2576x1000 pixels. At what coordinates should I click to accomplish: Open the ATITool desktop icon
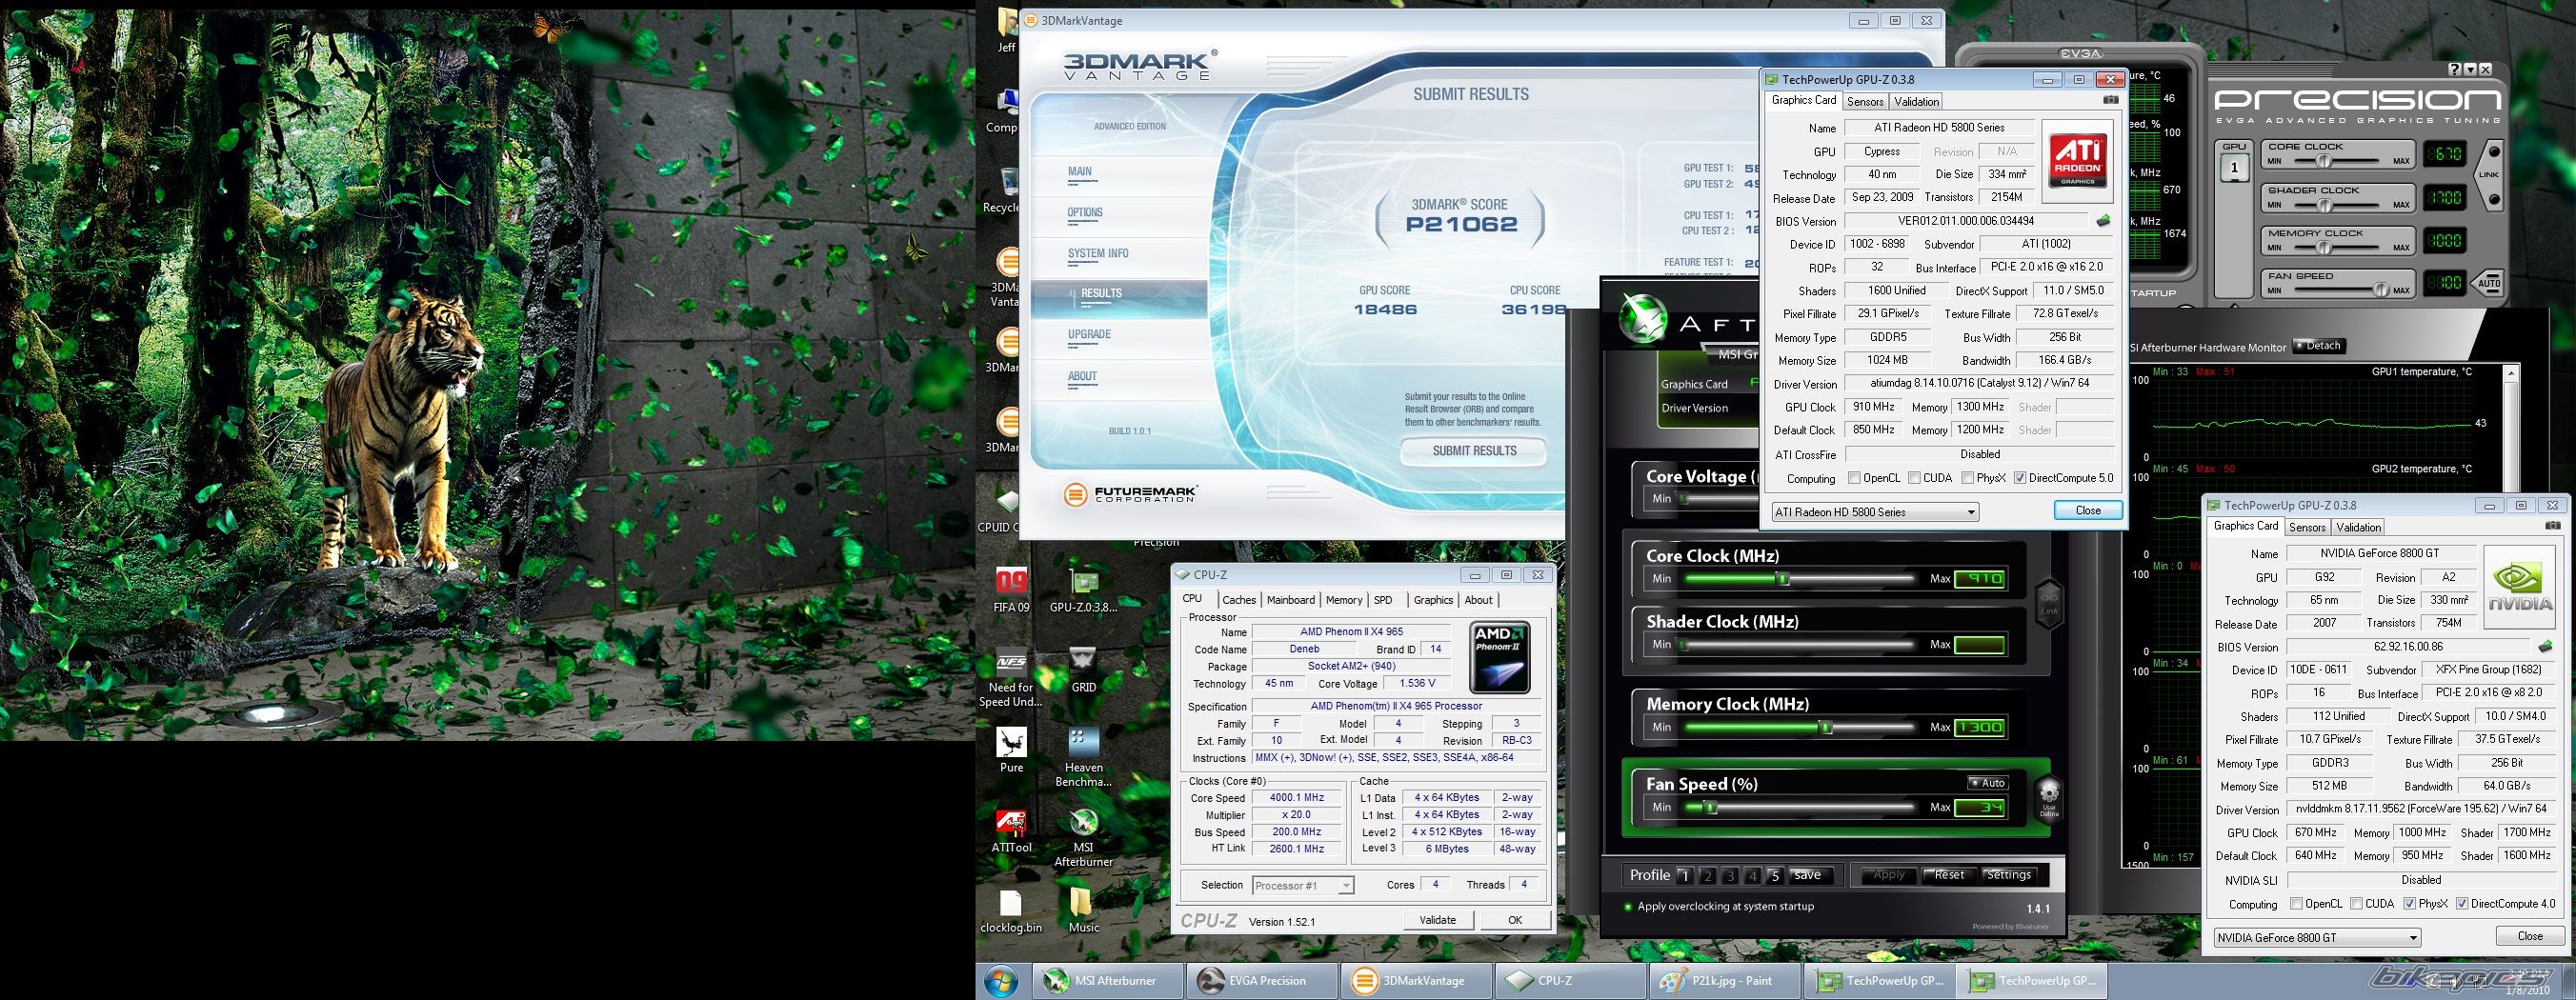tap(1011, 824)
